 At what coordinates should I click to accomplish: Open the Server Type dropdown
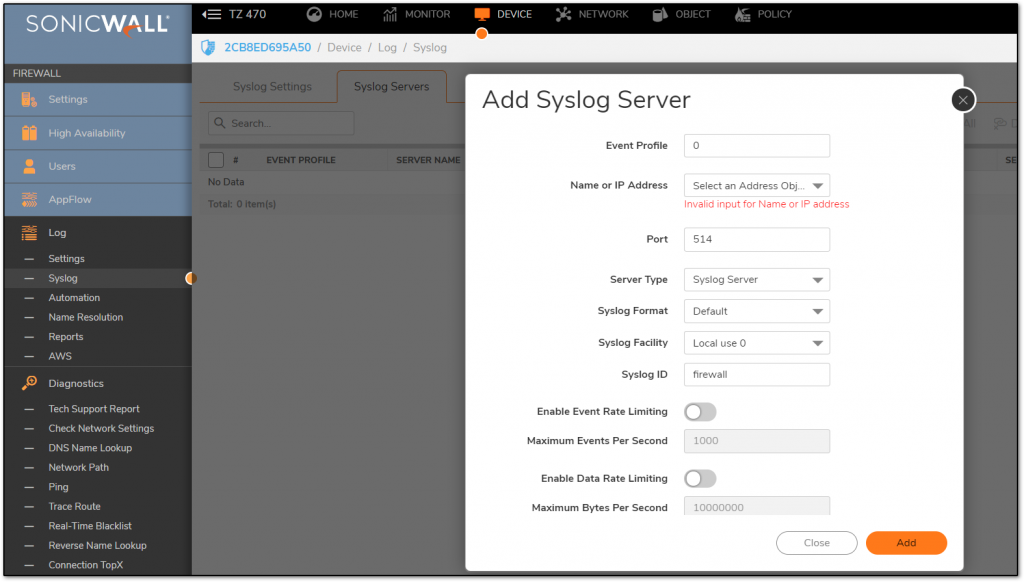pyautogui.click(x=756, y=279)
